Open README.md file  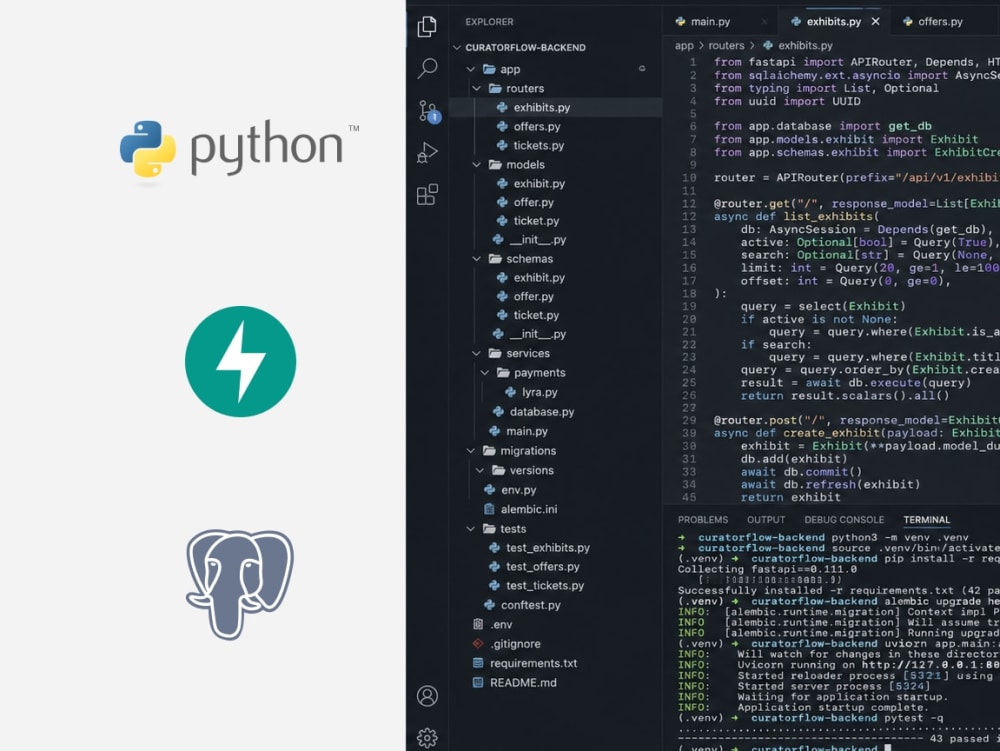coord(523,683)
